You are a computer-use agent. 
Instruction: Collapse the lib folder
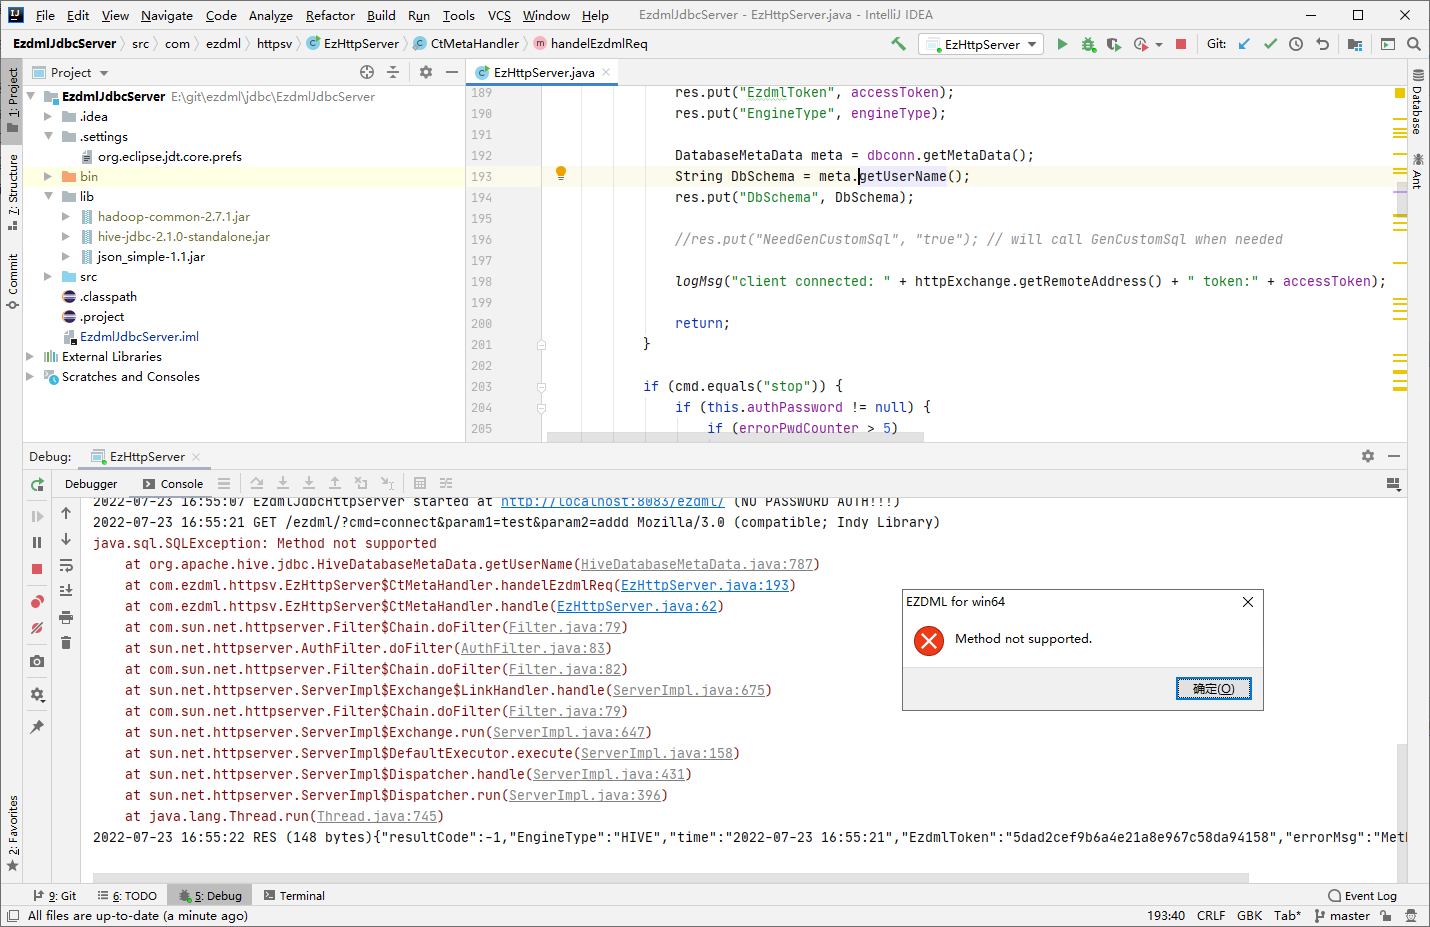coord(47,197)
